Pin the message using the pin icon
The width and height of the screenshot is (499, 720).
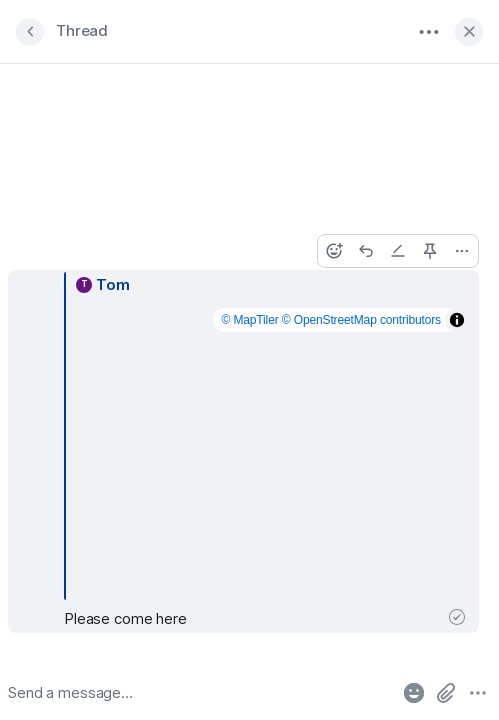click(430, 251)
